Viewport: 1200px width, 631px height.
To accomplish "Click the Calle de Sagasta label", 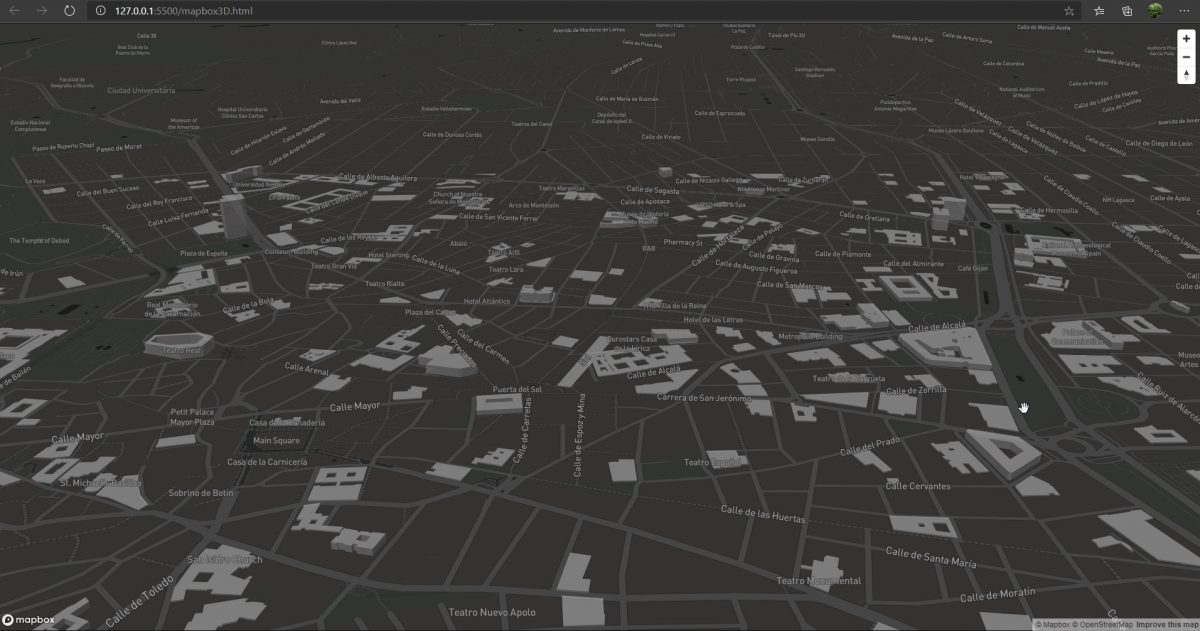I will (653, 190).
